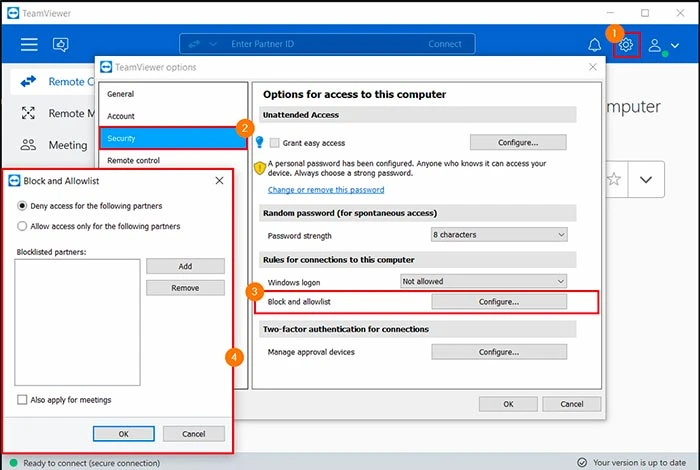Click the favorite star icon in main window
Viewport: 700px width, 470px height.
[614, 179]
